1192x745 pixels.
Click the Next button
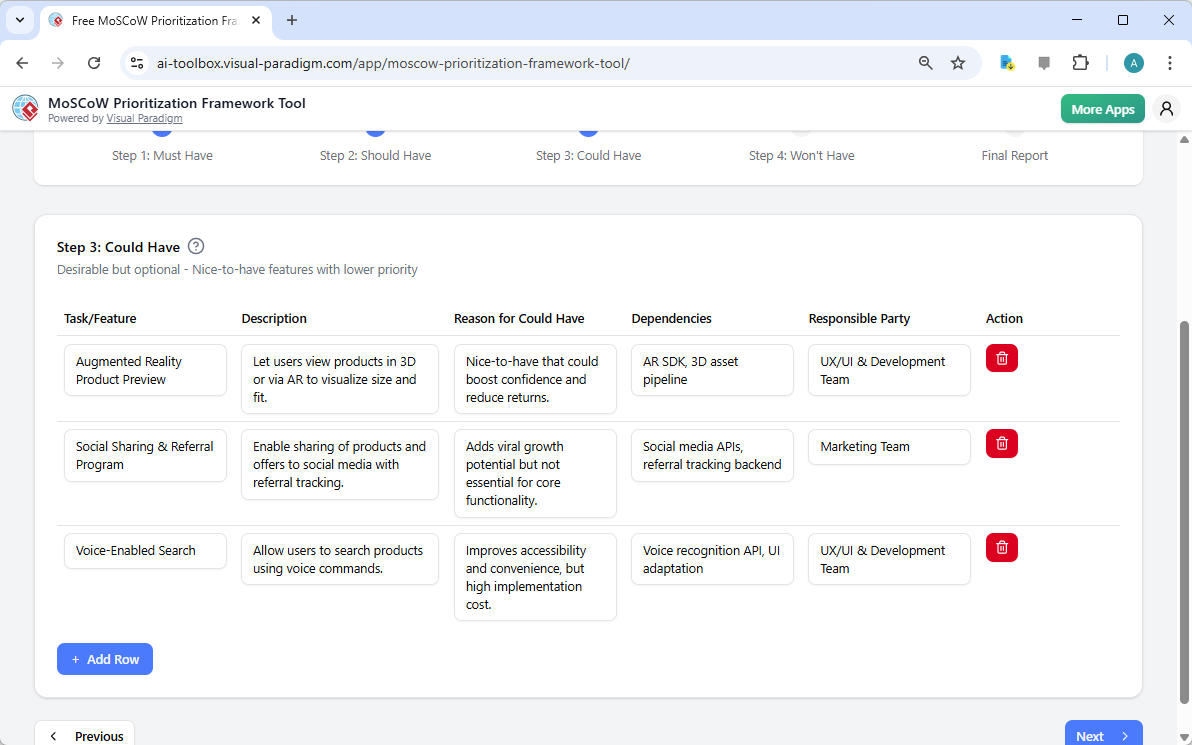(1103, 735)
